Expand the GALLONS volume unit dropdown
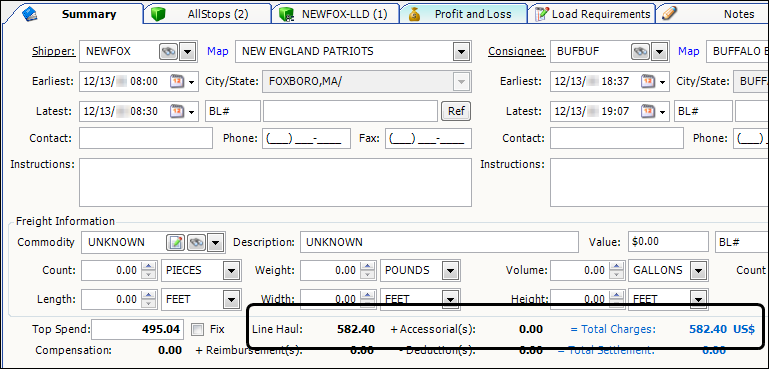The width and height of the screenshot is (769, 369). (x=699, y=270)
